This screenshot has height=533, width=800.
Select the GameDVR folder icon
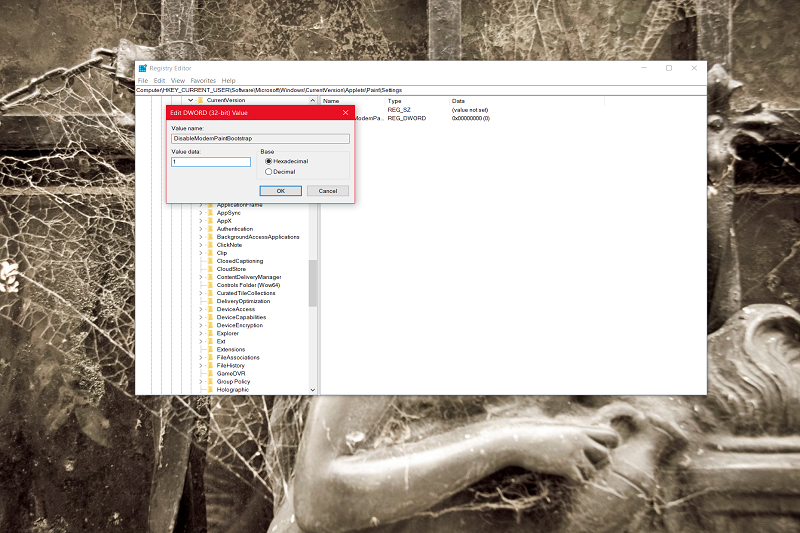(210, 373)
